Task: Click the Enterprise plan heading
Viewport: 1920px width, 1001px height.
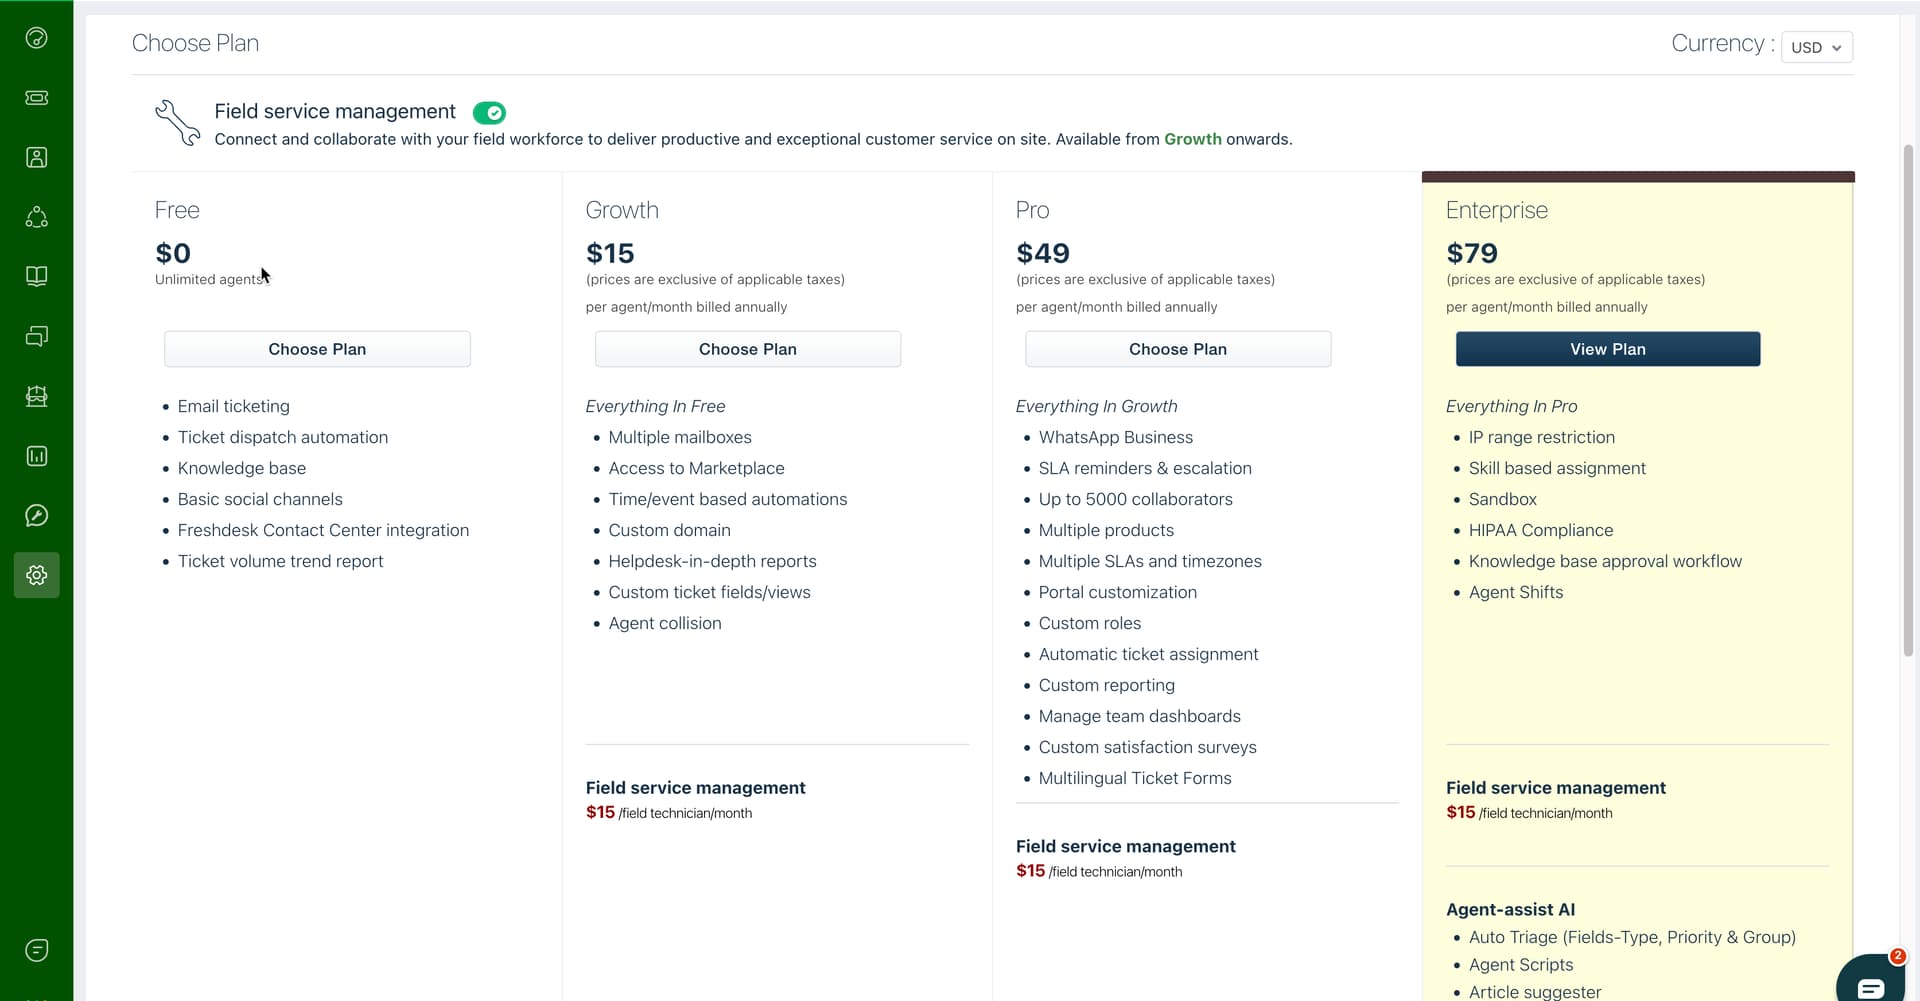Action: coord(1496,210)
